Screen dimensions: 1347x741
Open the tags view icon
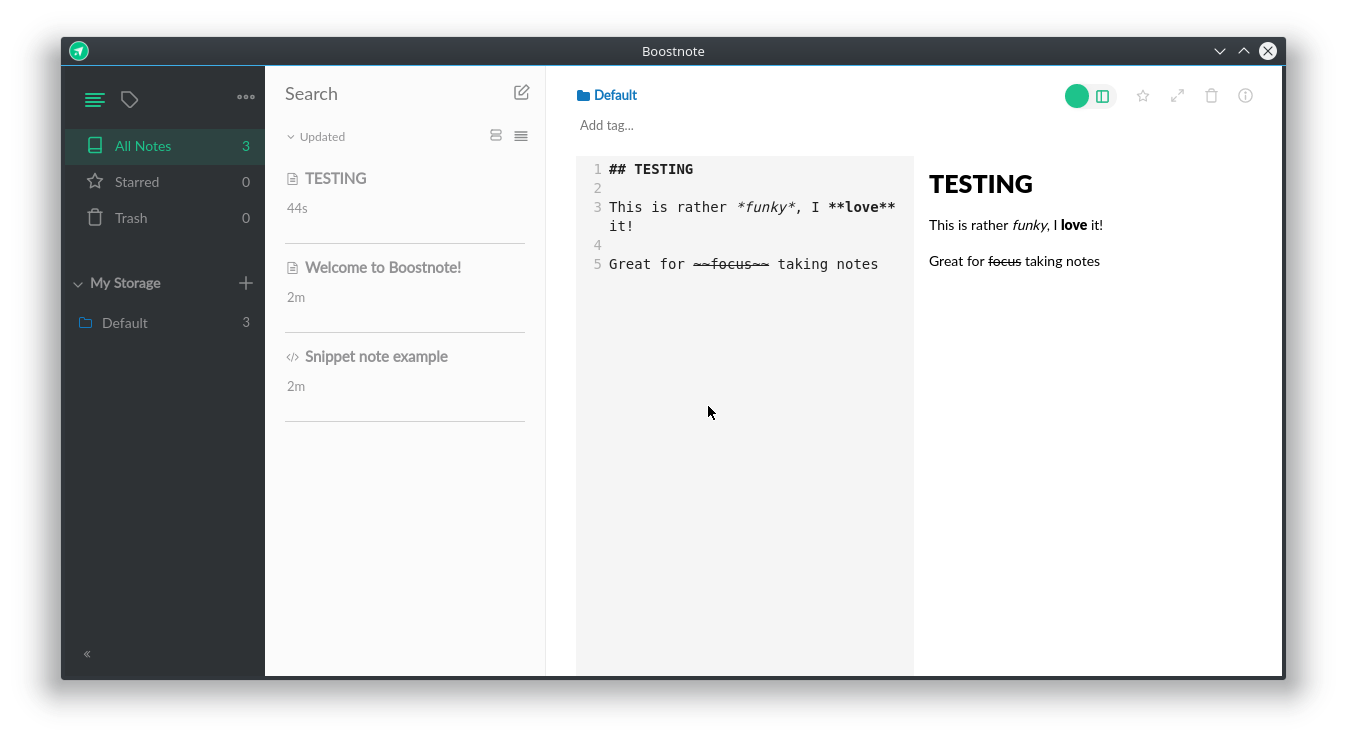[129, 100]
